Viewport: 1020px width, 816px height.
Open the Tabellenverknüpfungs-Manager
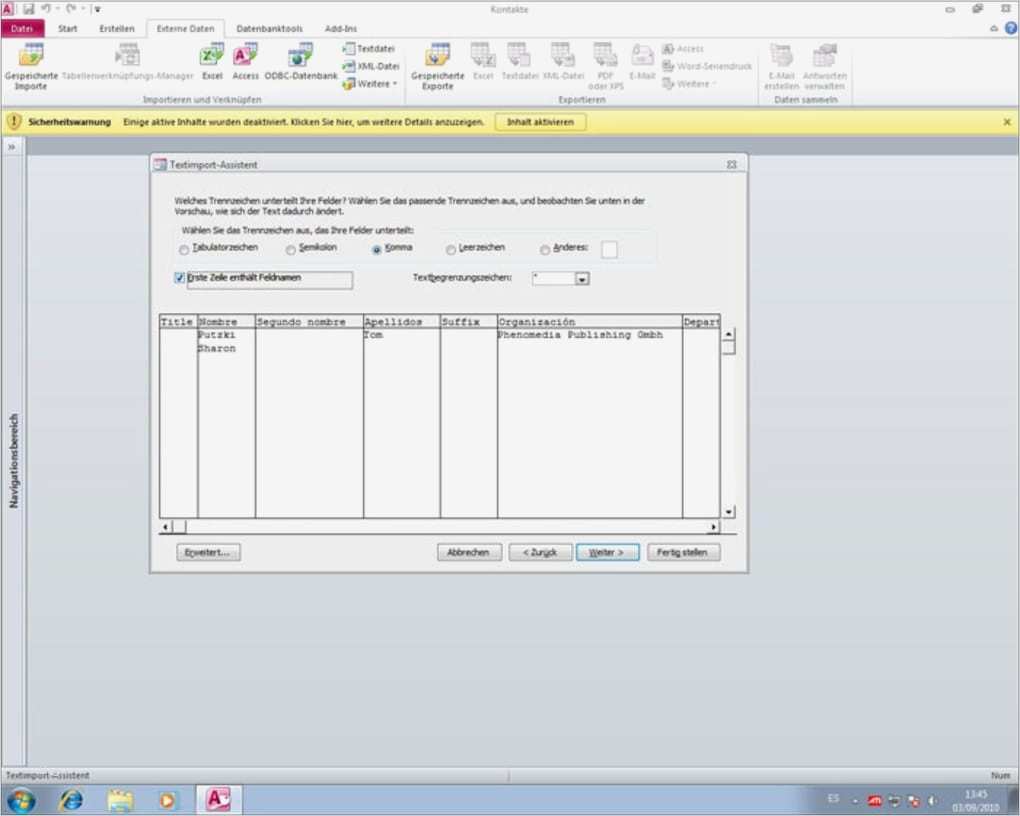128,63
